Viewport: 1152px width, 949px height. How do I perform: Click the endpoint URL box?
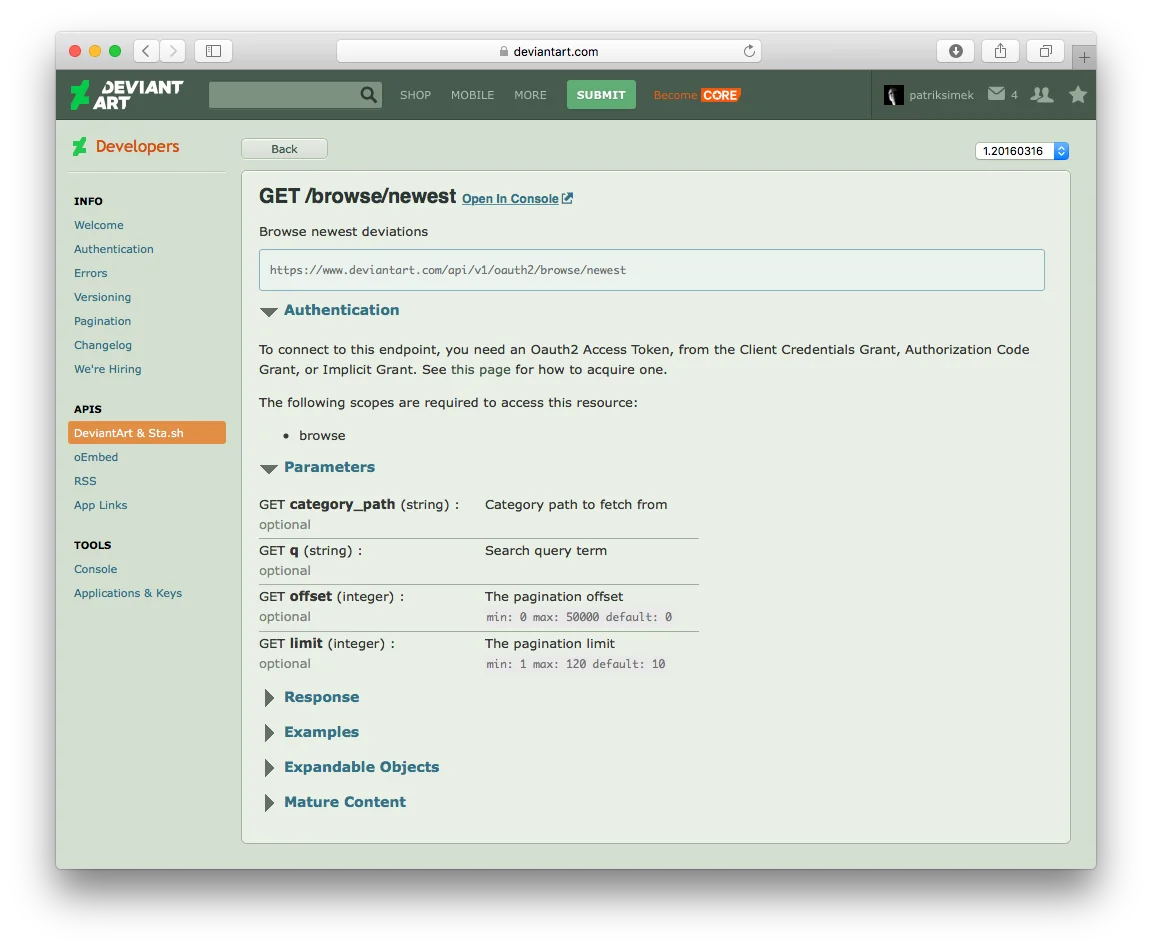coord(652,270)
